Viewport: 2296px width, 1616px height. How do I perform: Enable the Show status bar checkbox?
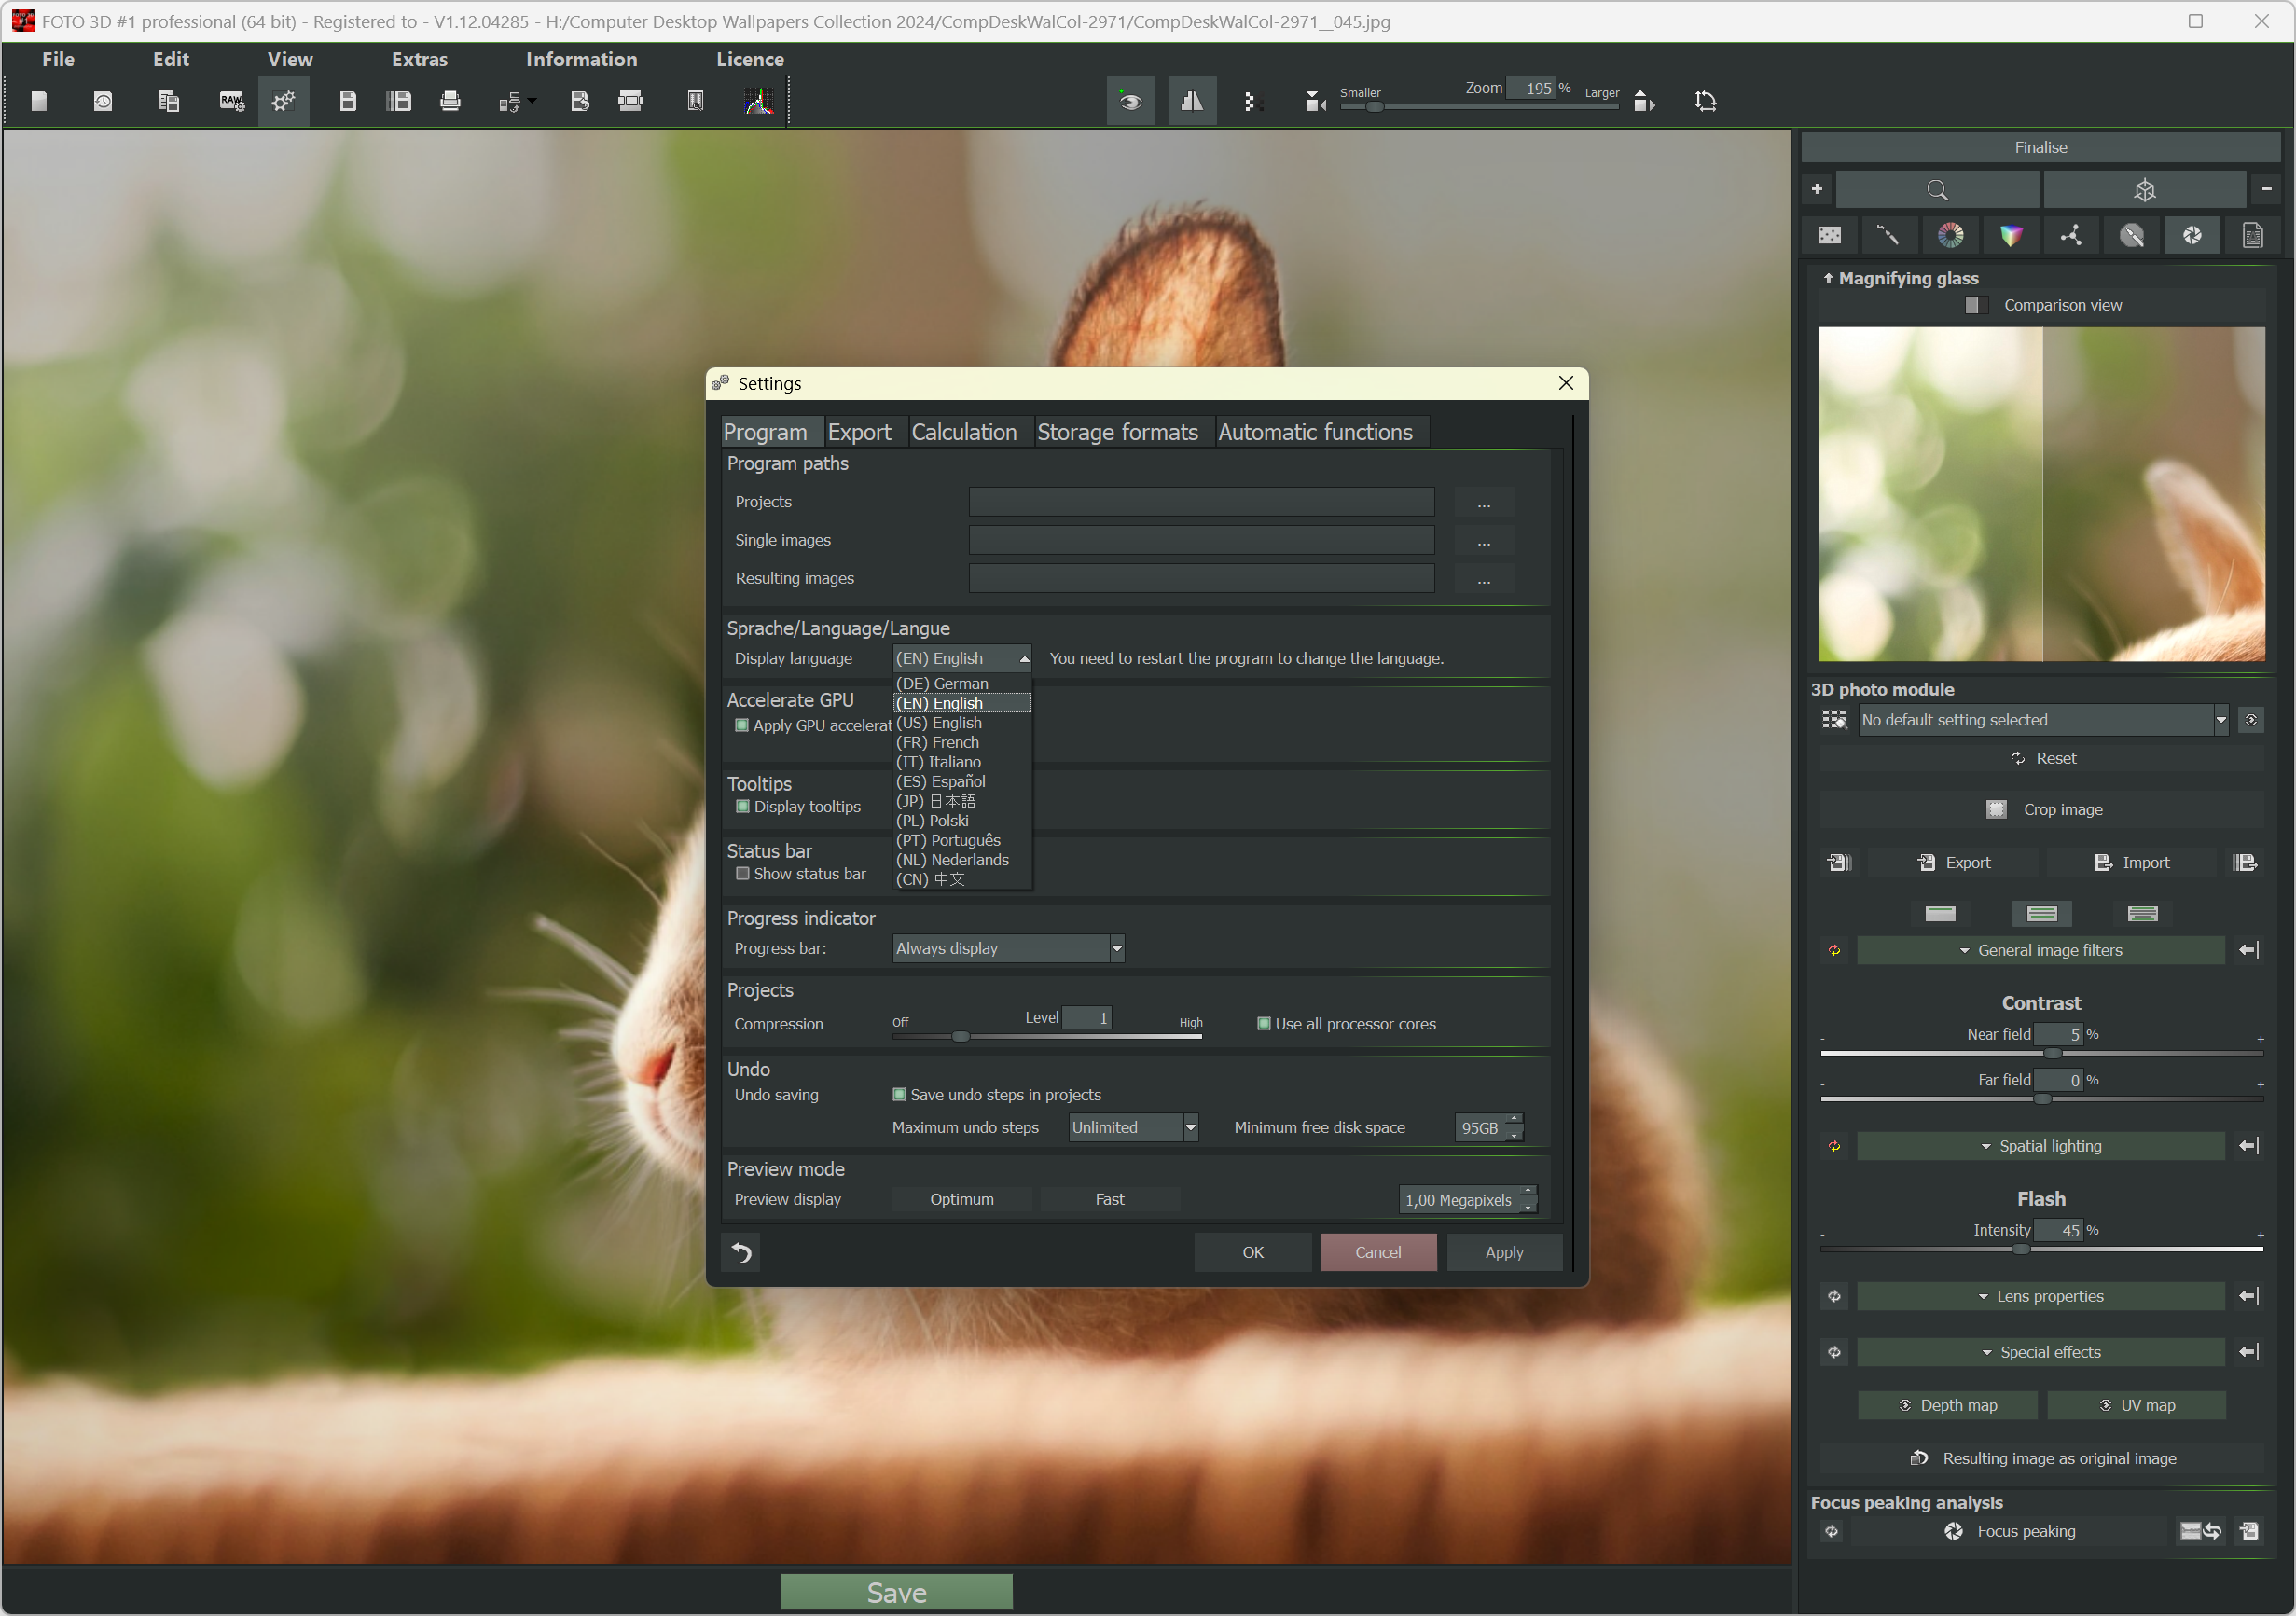tap(743, 873)
